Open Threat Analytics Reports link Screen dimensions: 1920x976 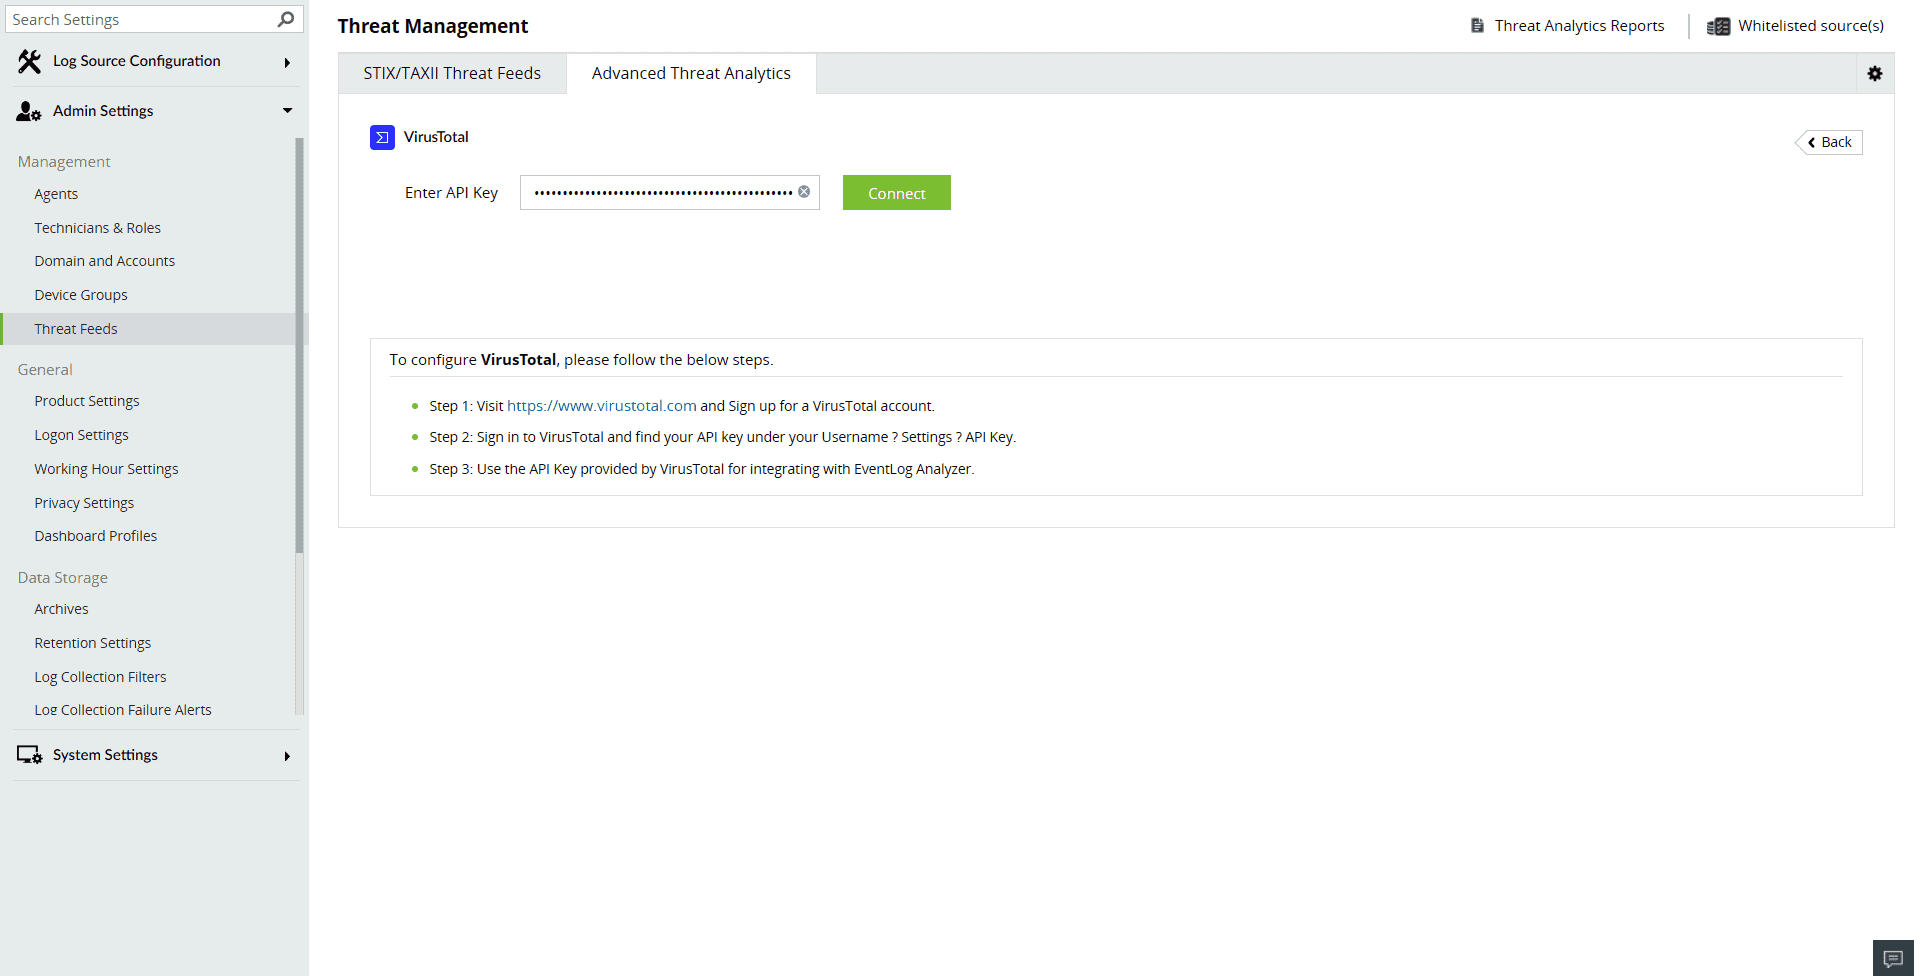click(x=1580, y=26)
